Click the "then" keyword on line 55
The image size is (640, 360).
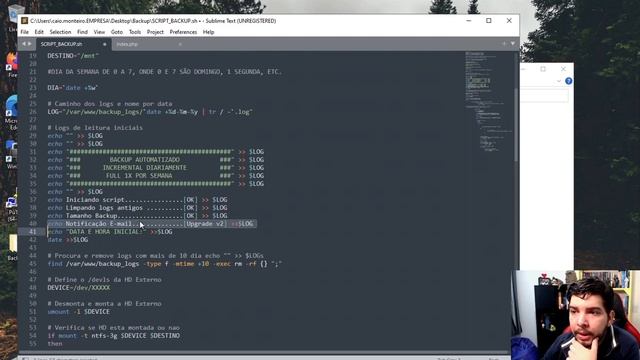pyautogui.click(x=55, y=344)
